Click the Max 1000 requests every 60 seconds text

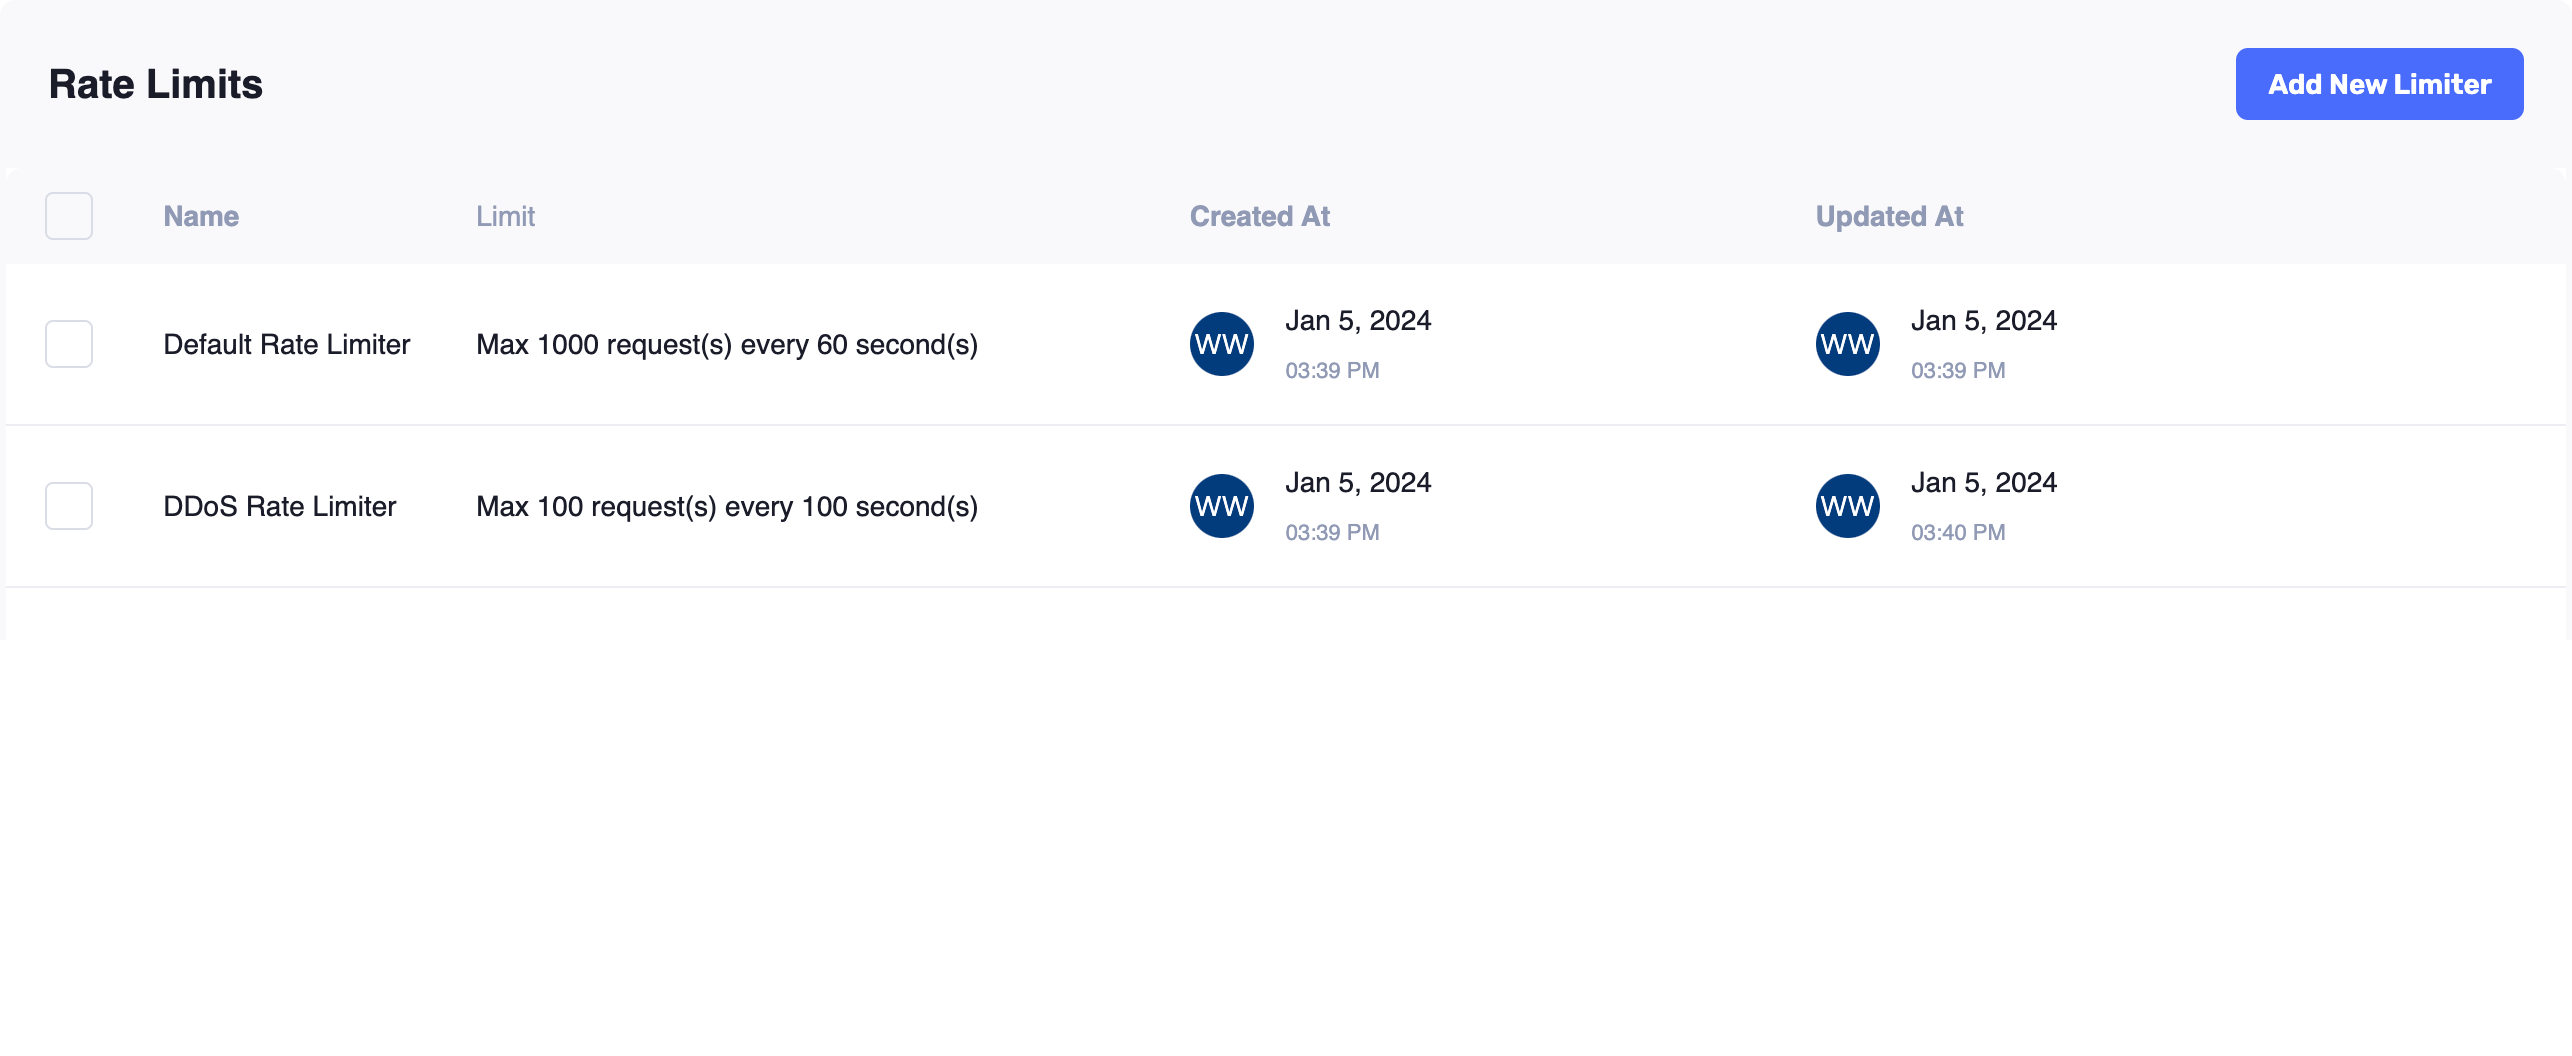click(x=726, y=344)
